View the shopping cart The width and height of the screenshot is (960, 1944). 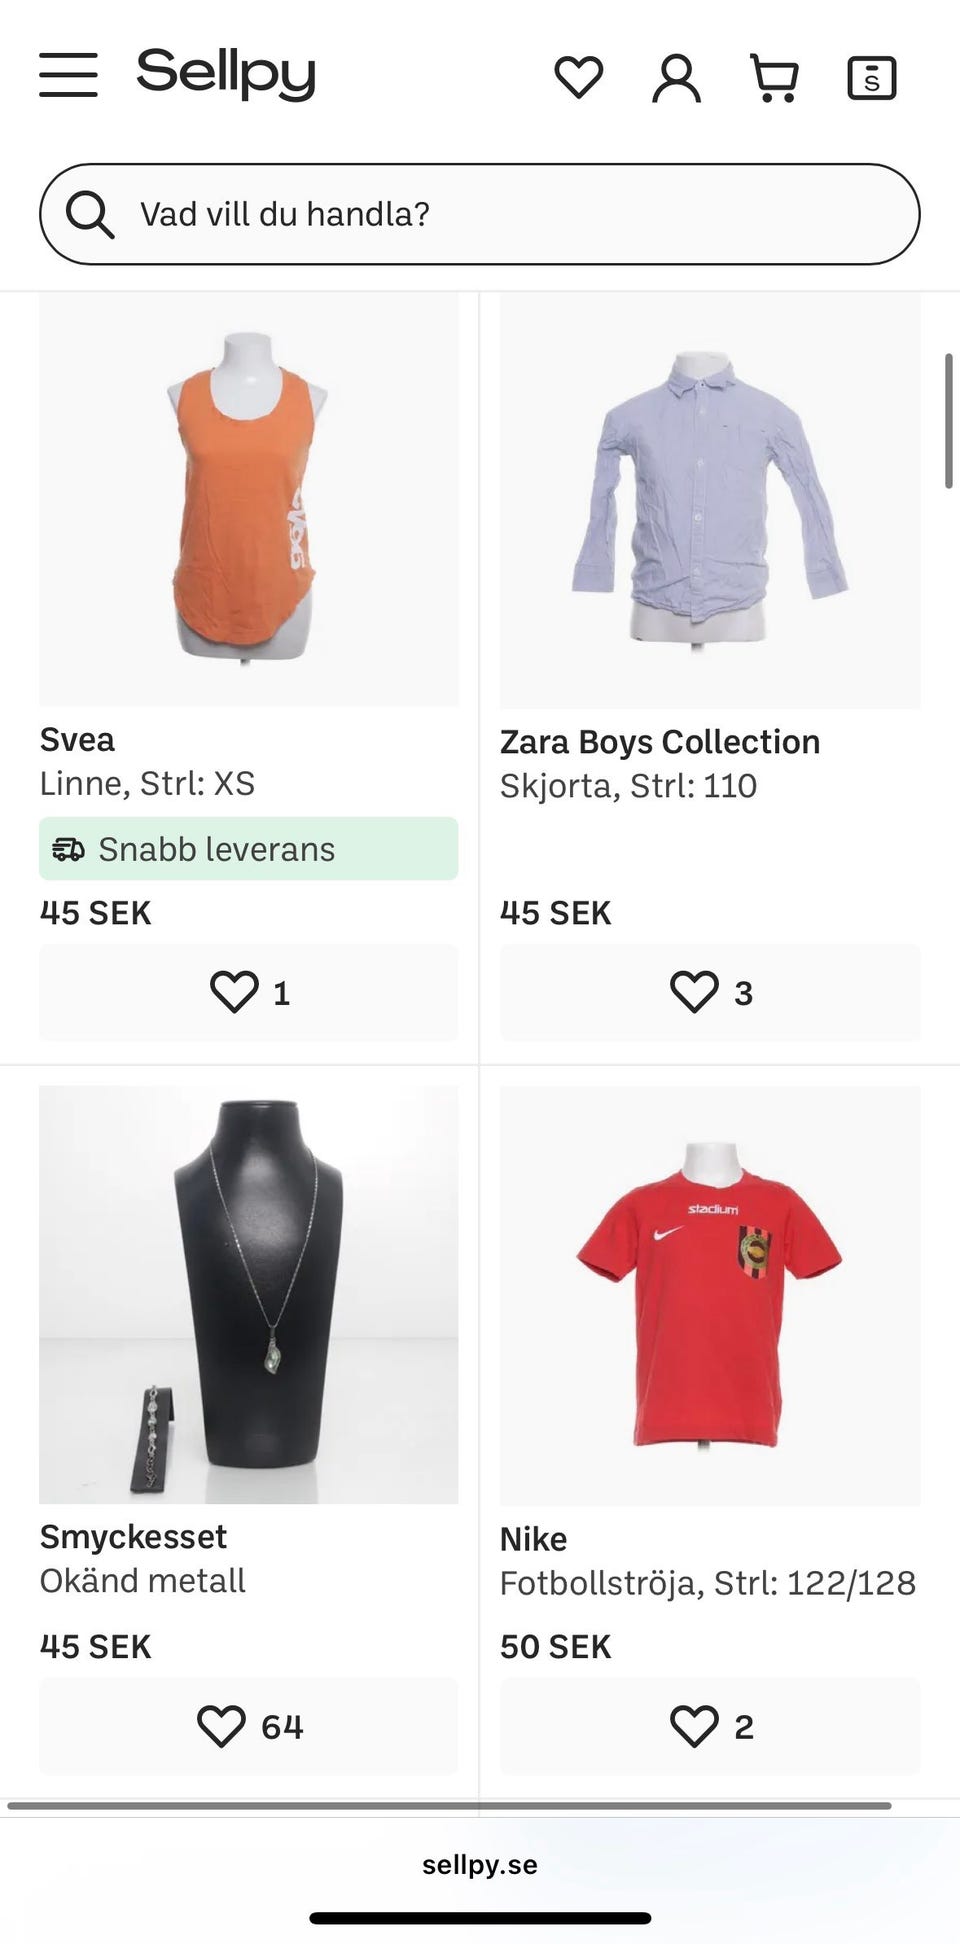tap(775, 78)
